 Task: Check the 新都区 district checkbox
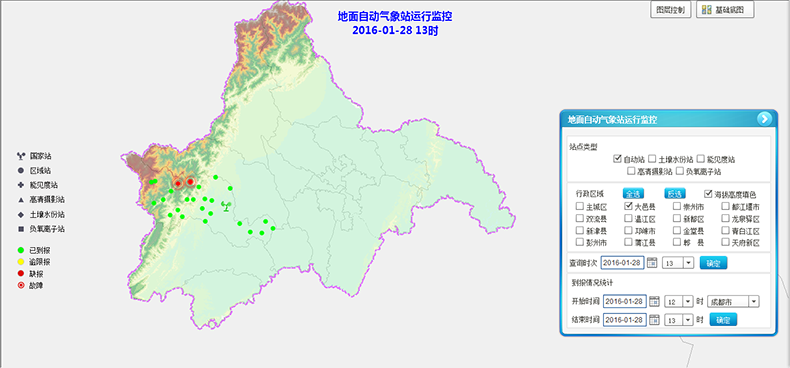[677, 219]
